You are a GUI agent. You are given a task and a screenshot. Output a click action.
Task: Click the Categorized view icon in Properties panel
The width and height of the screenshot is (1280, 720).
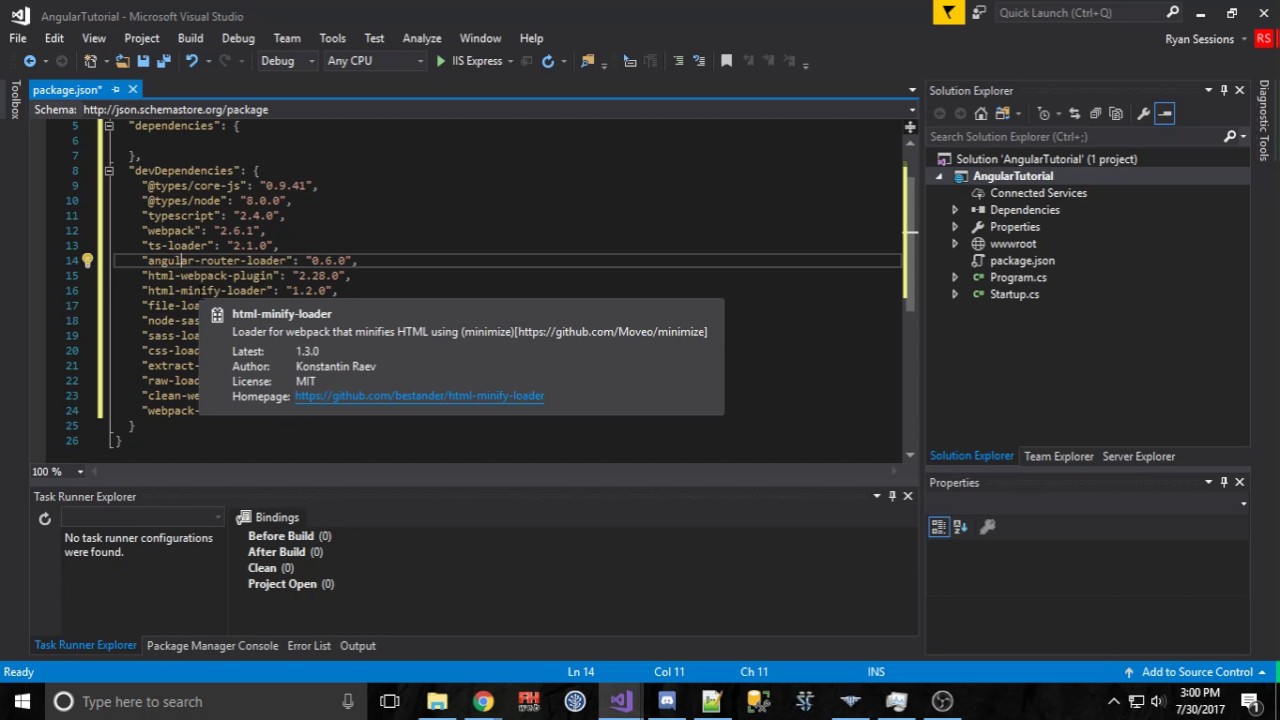pyautogui.click(x=938, y=527)
